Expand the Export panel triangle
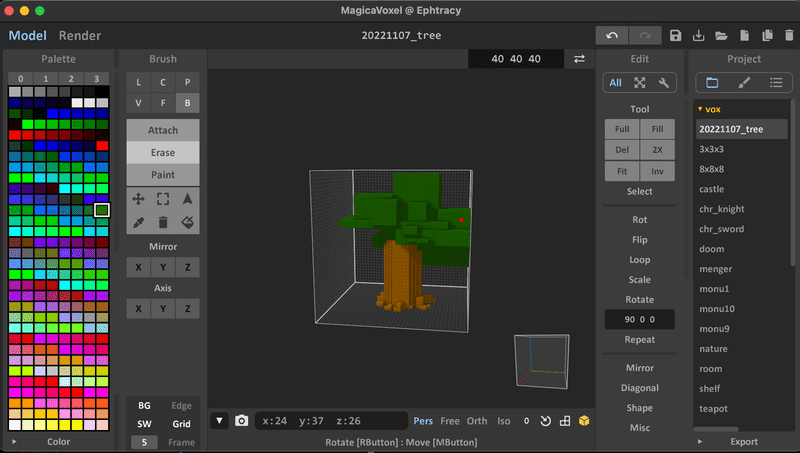The height and width of the screenshot is (453, 800). [x=700, y=442]
